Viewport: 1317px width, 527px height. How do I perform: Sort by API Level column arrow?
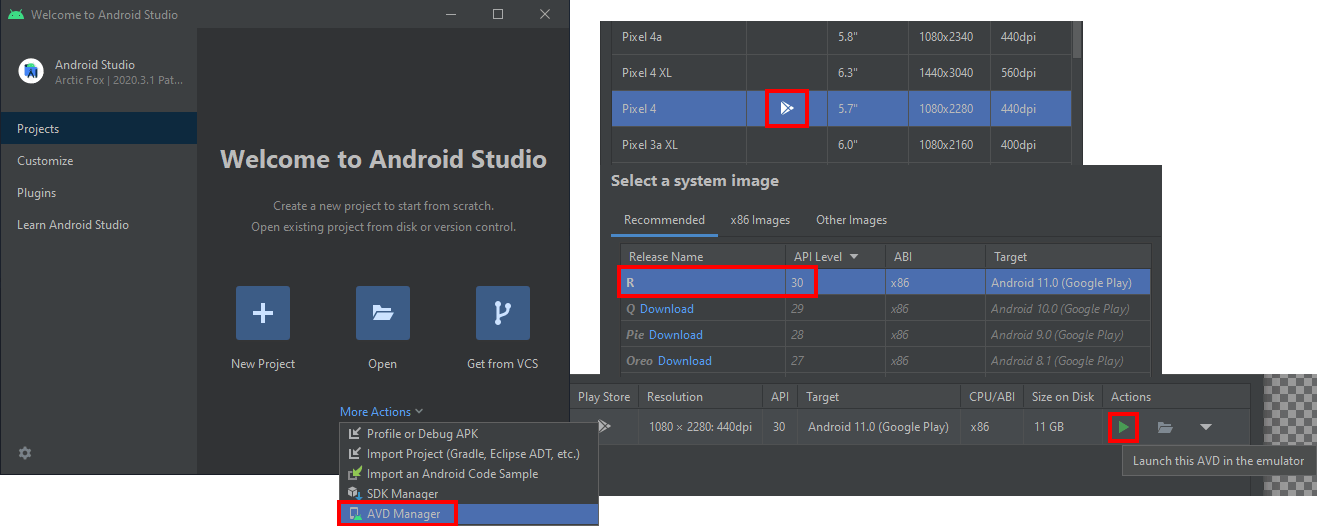coord(854,257)
